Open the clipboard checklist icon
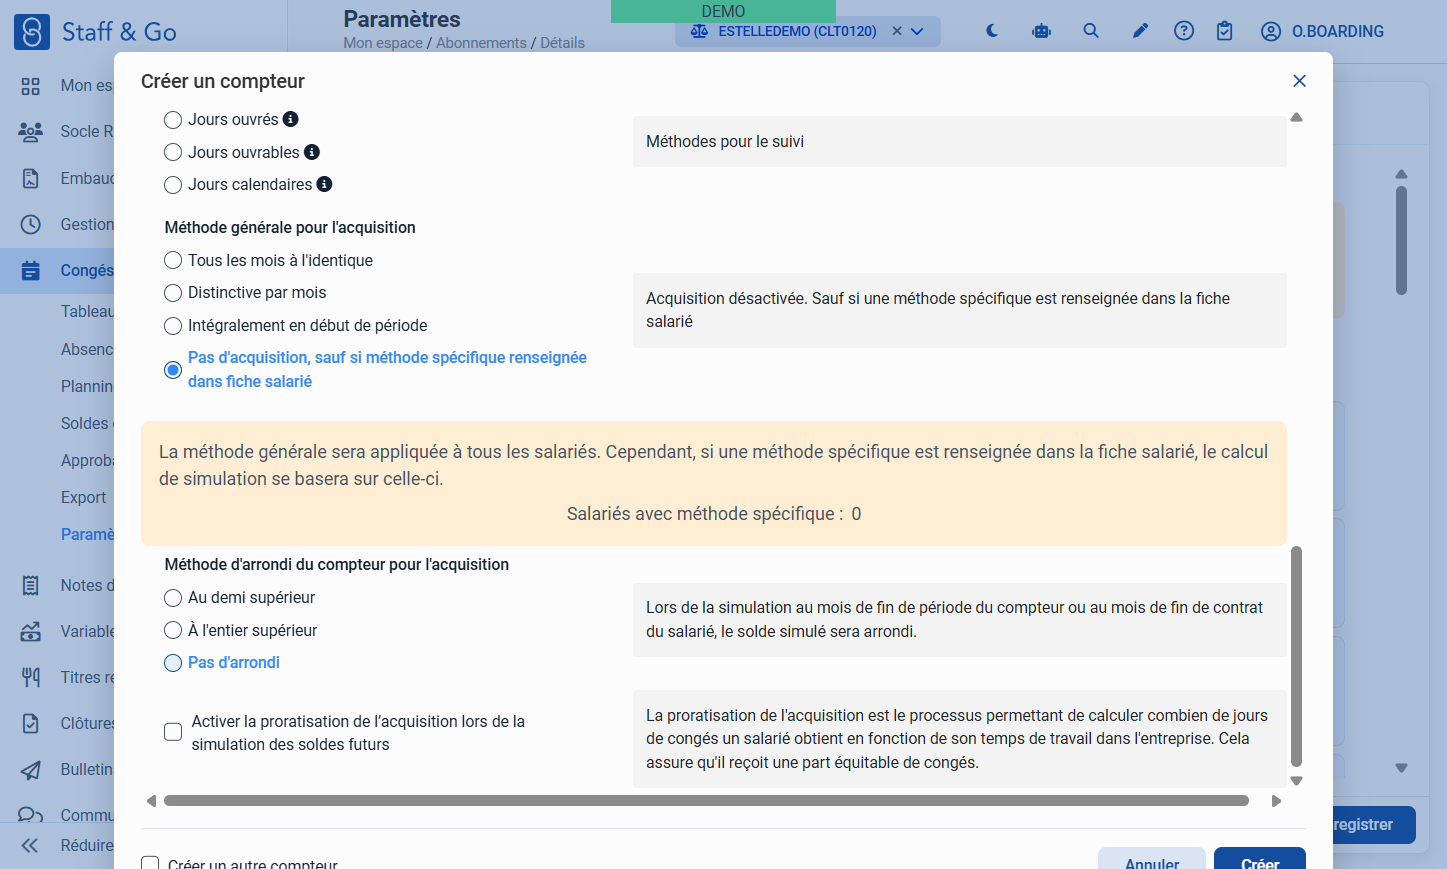The image size is (1447, 869). click(1225, 31)
